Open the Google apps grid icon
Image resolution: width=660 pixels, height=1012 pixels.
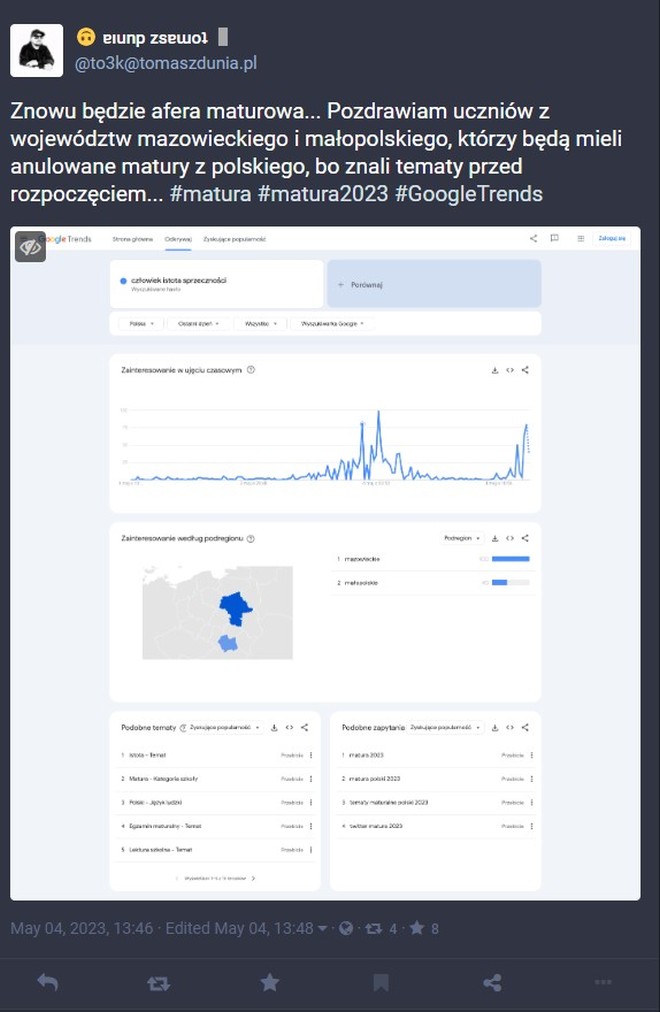click(x=581, y=239)
